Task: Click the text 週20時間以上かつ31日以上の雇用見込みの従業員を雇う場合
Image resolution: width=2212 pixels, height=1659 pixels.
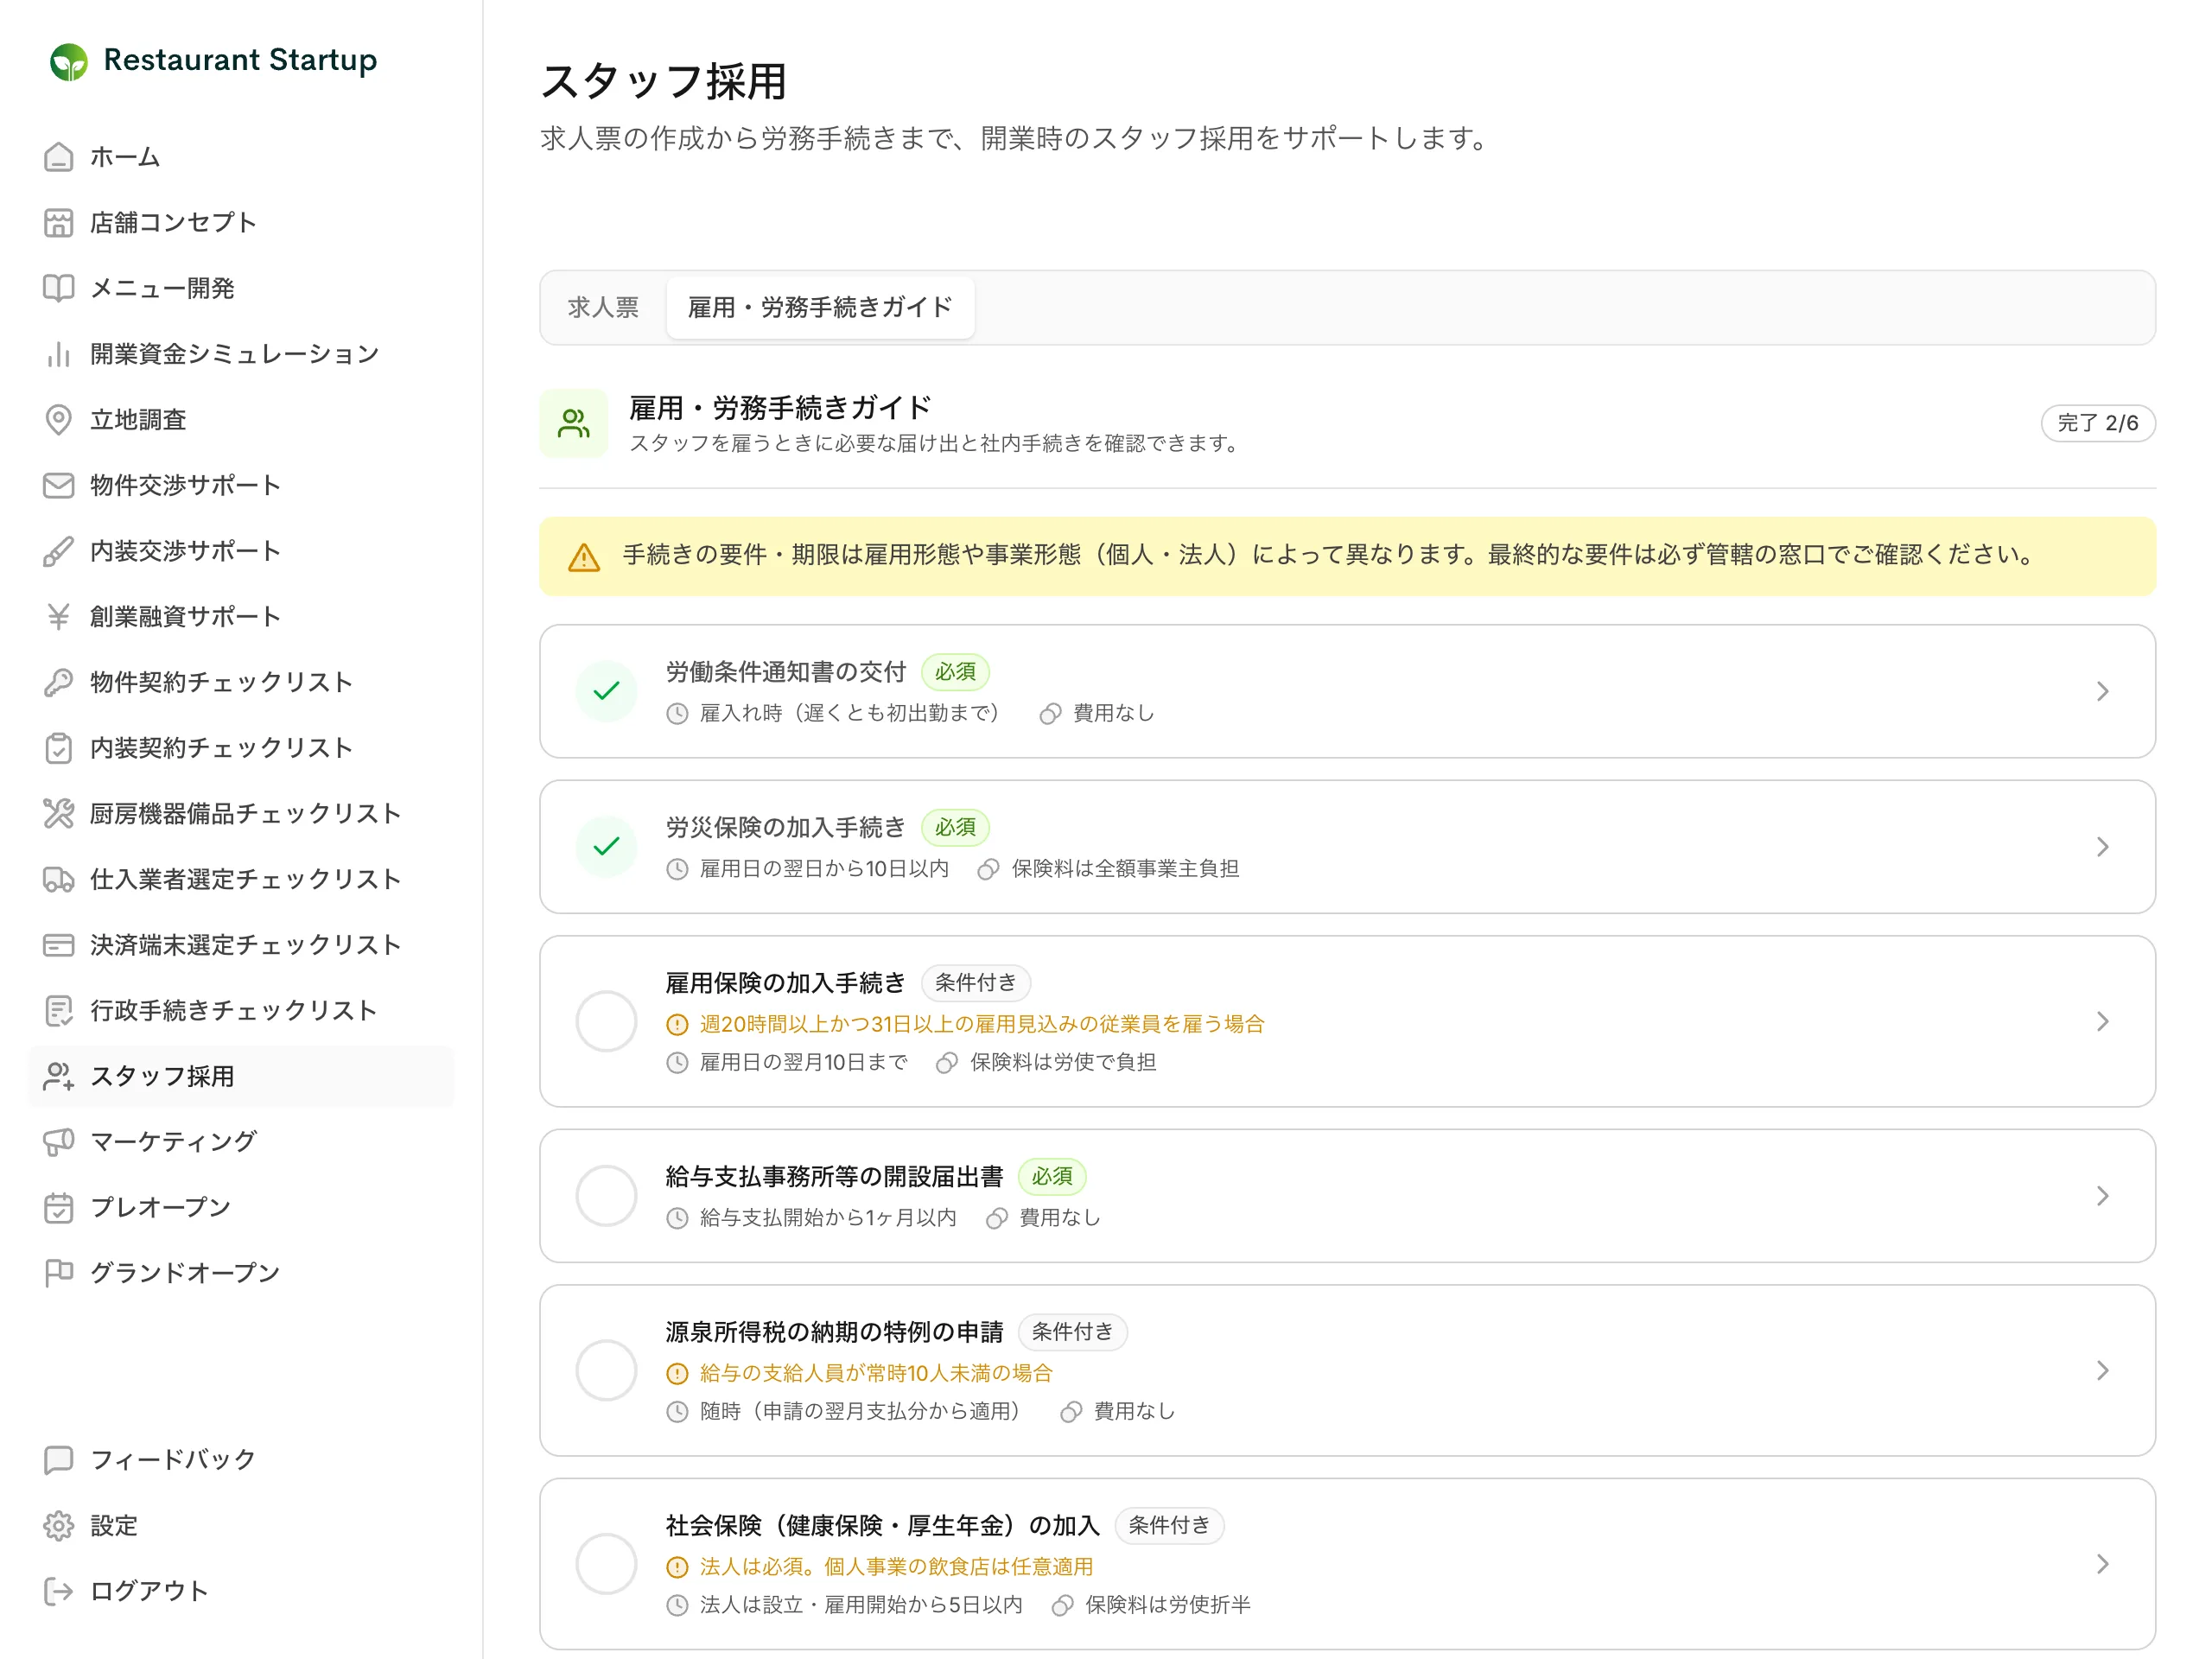Action: point(982,1024)
